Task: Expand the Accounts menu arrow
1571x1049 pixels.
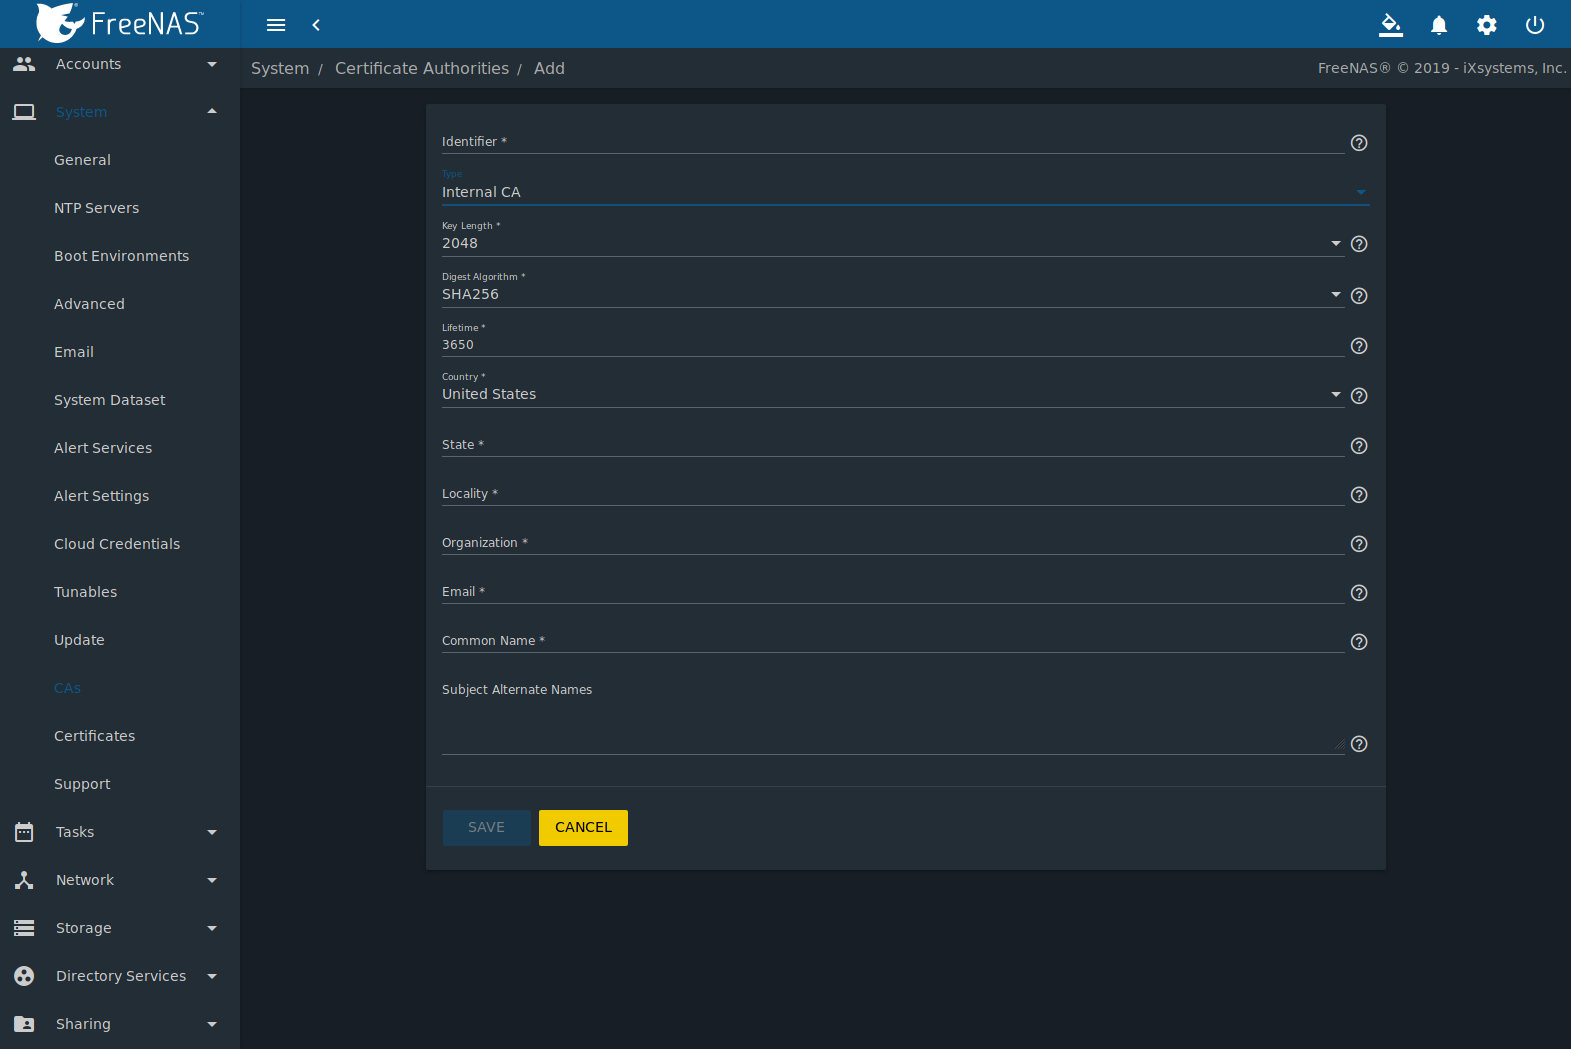Action: [212, 64]
